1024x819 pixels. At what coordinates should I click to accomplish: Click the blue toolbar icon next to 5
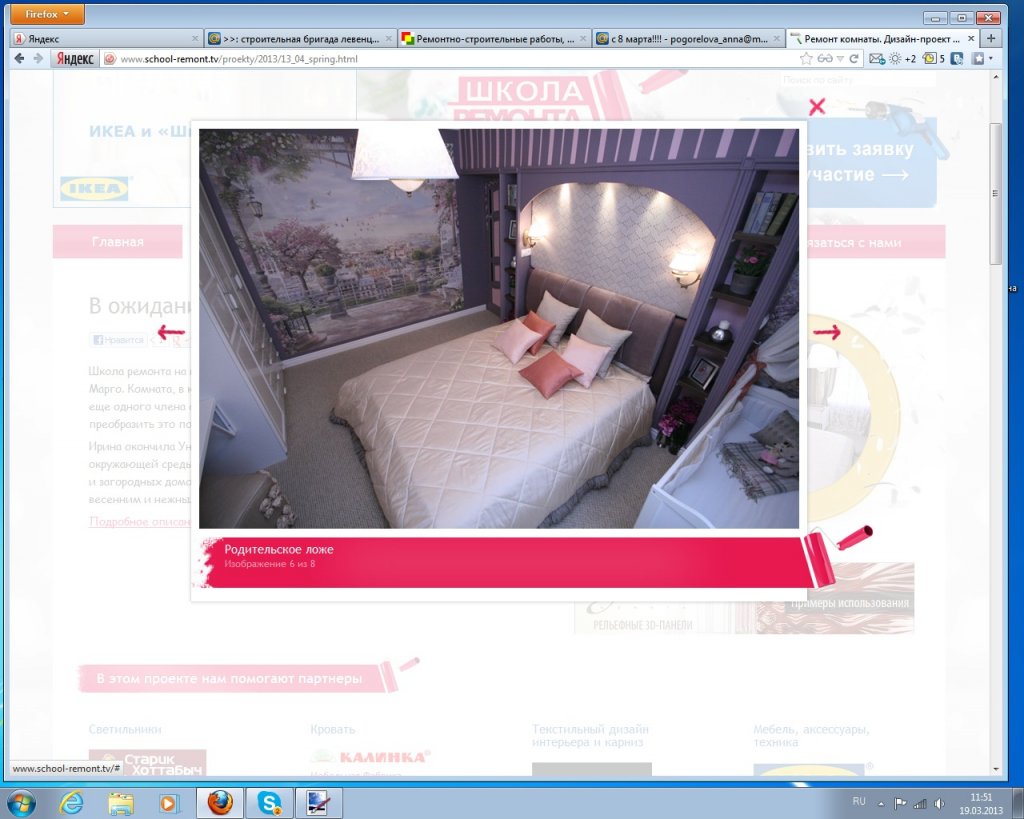957,59
